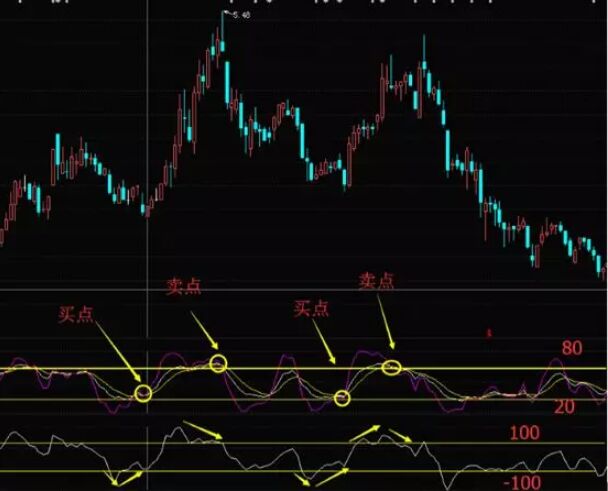Screen dimensions: 608x491
Task: Click the second 买点 label near chart middle
Action: (x=312, y=309)
